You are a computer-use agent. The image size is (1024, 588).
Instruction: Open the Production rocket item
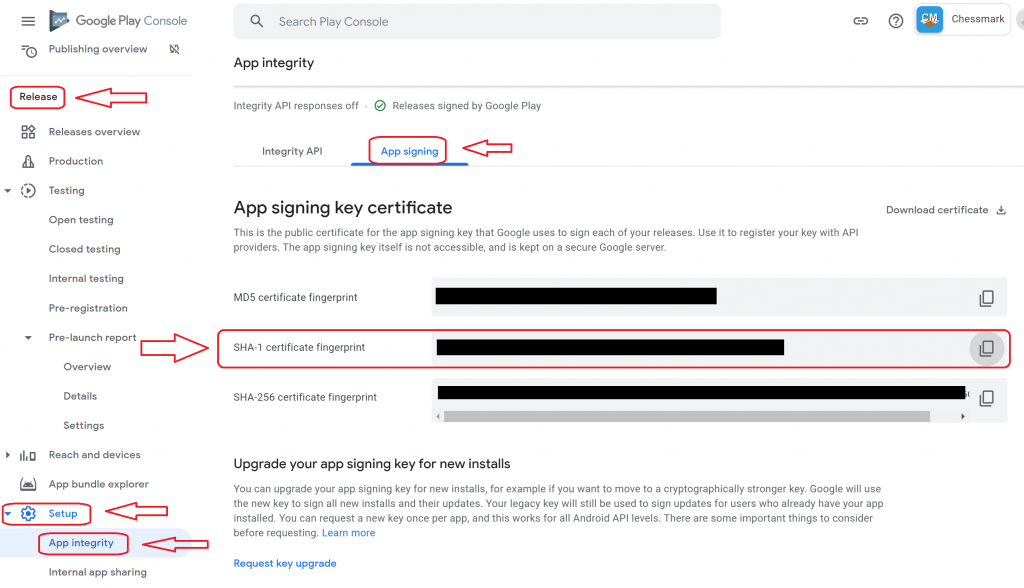76,161
